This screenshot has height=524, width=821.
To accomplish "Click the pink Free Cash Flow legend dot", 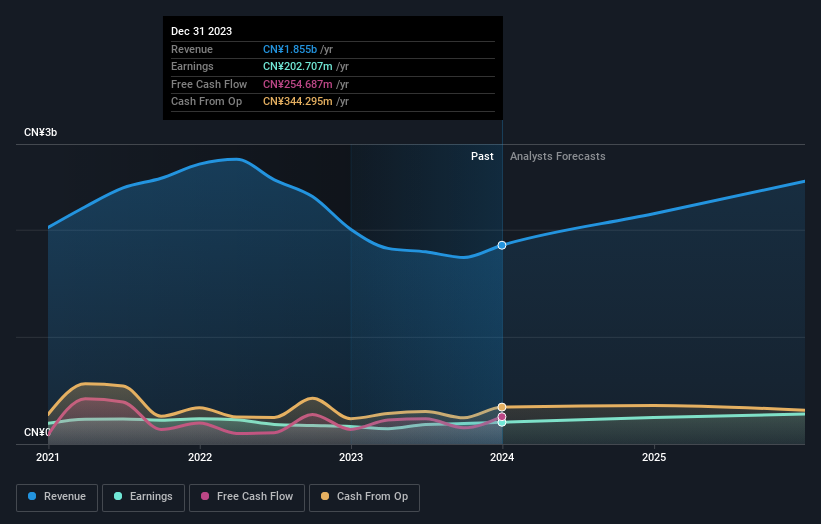I will click(x=205, y=496).
